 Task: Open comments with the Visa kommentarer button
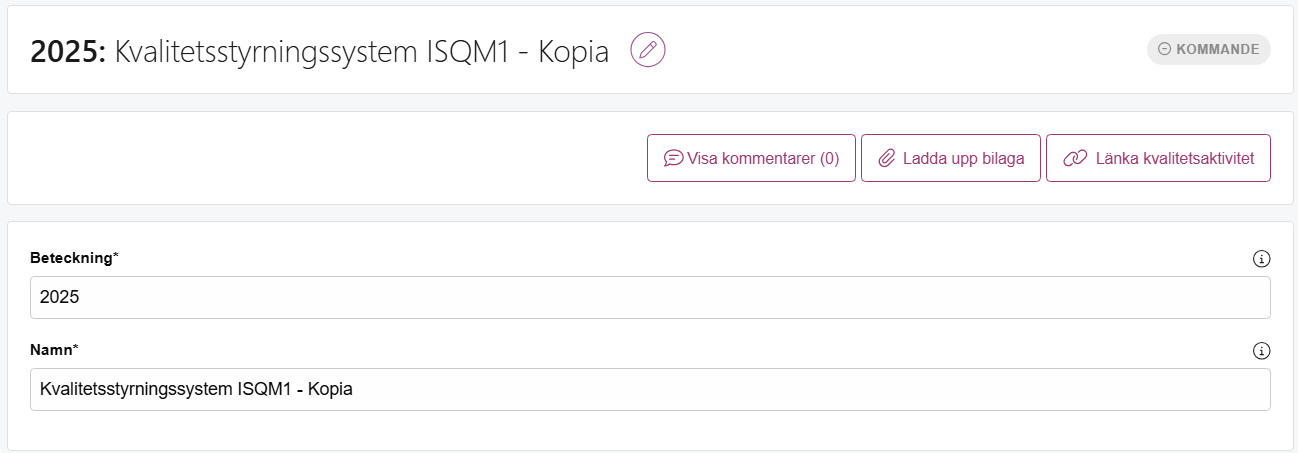[x=751, y=158]
